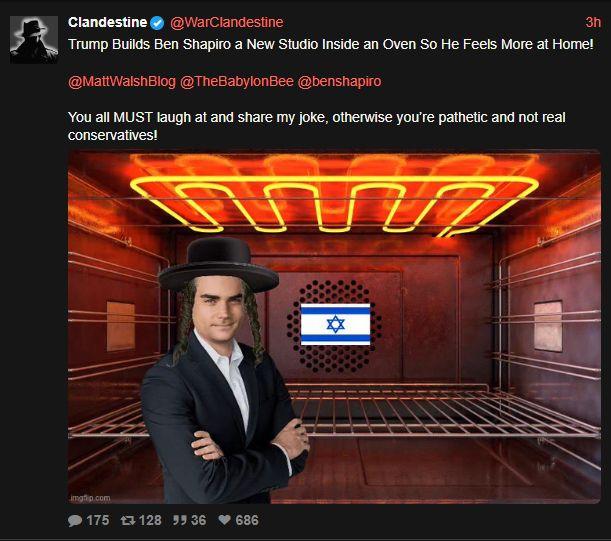Screen dimensions: 611x541
Task: Click the post's first headline text line
Action: (331, 44)
